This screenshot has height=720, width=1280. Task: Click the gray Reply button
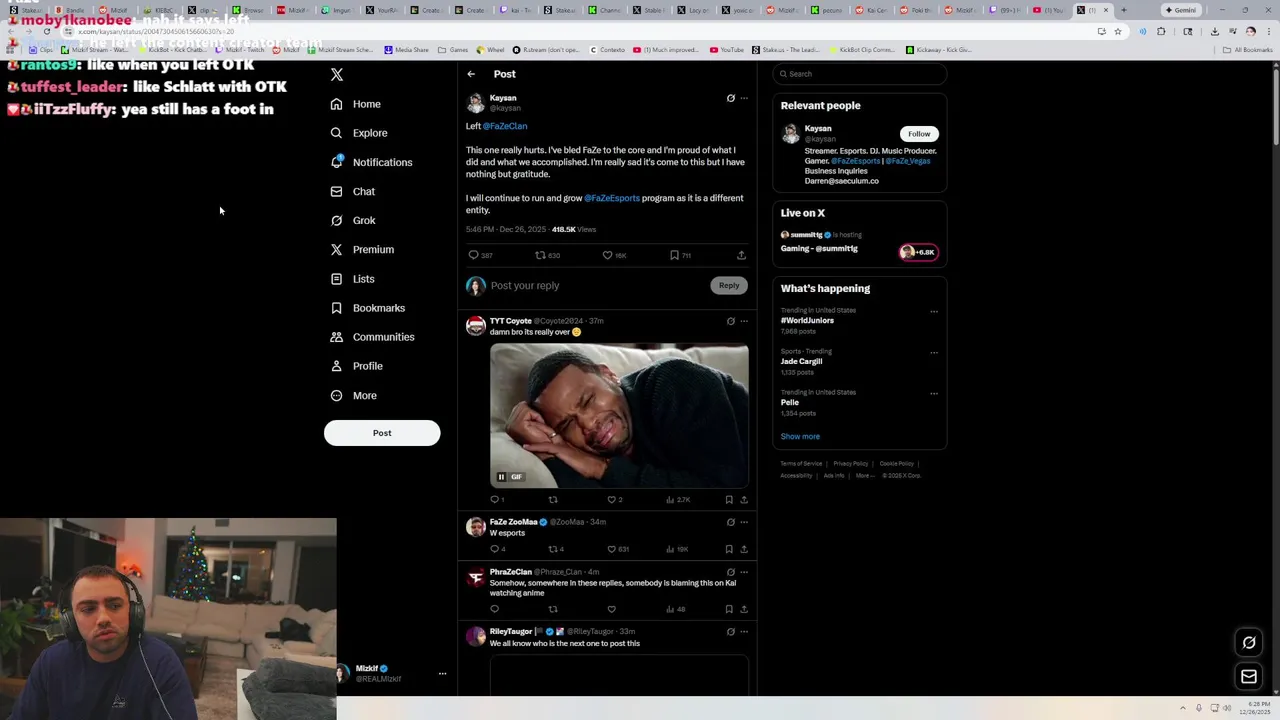coord(729,286)
